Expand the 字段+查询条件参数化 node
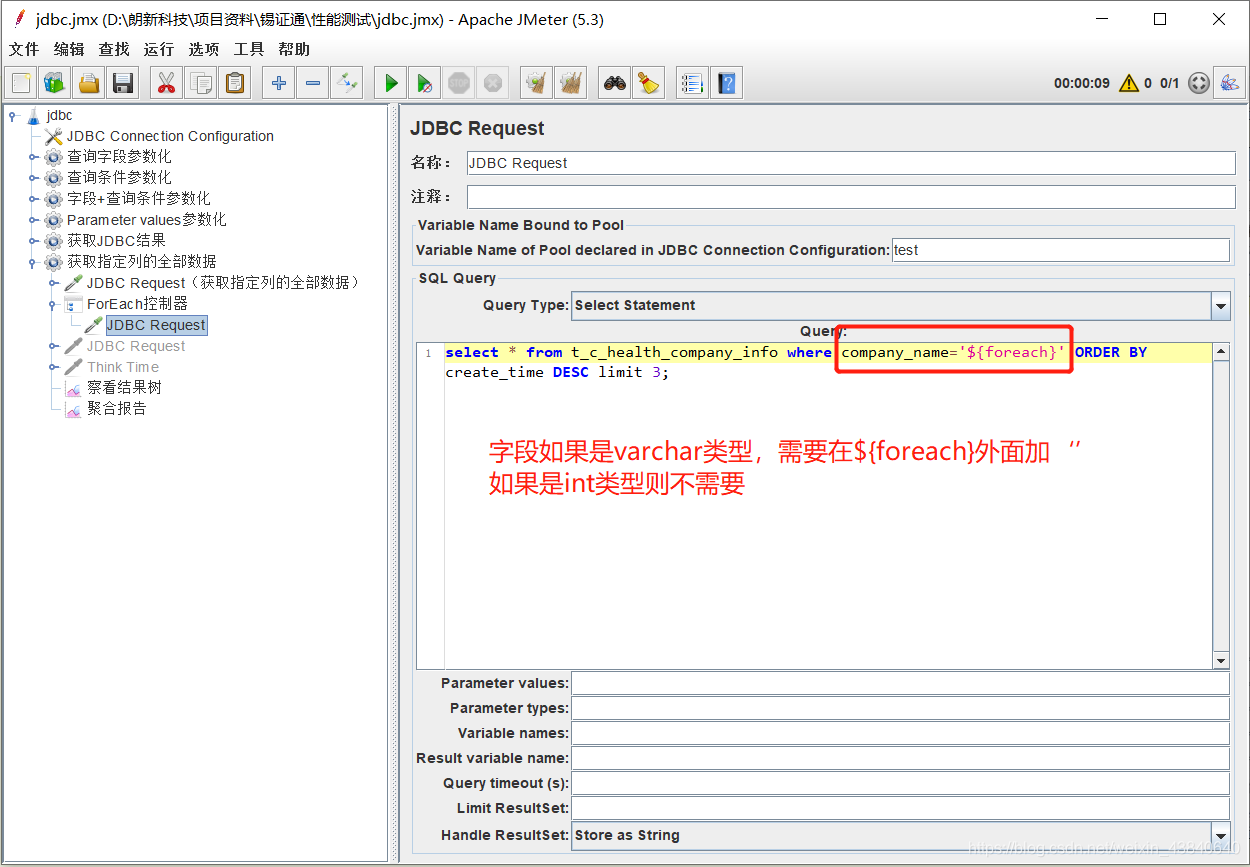The width and height of the screenshot is (1250, 867). tap(33, 199)
